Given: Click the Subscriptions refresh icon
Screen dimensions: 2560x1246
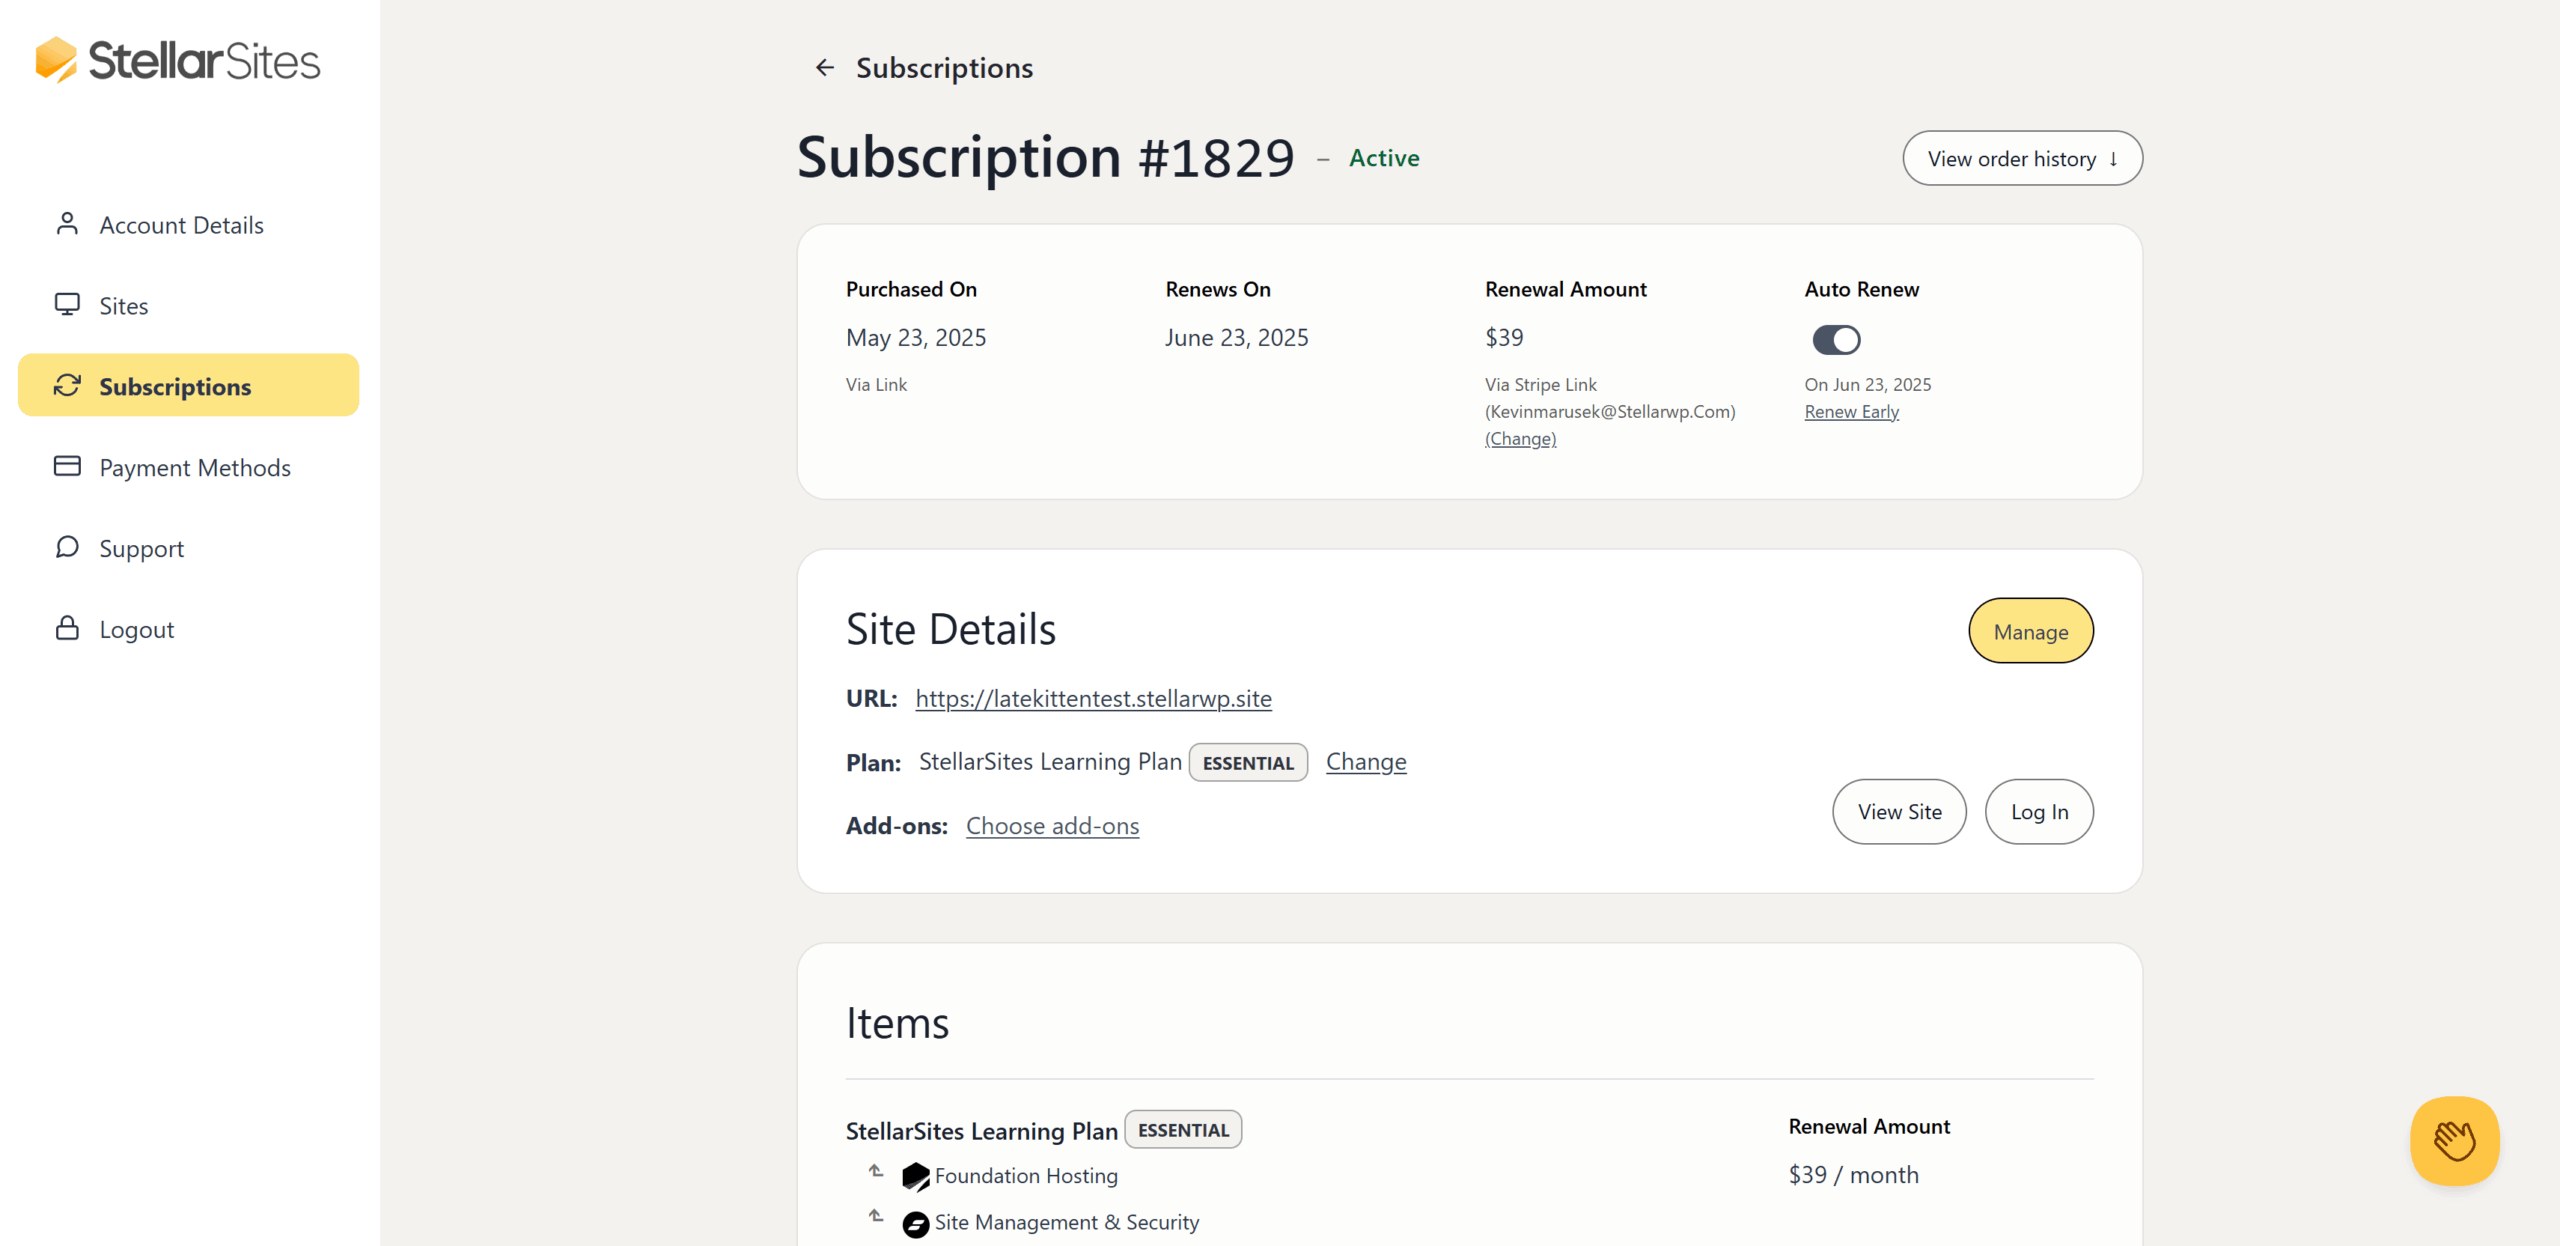Looking at the screenshot, I should 67,386.
